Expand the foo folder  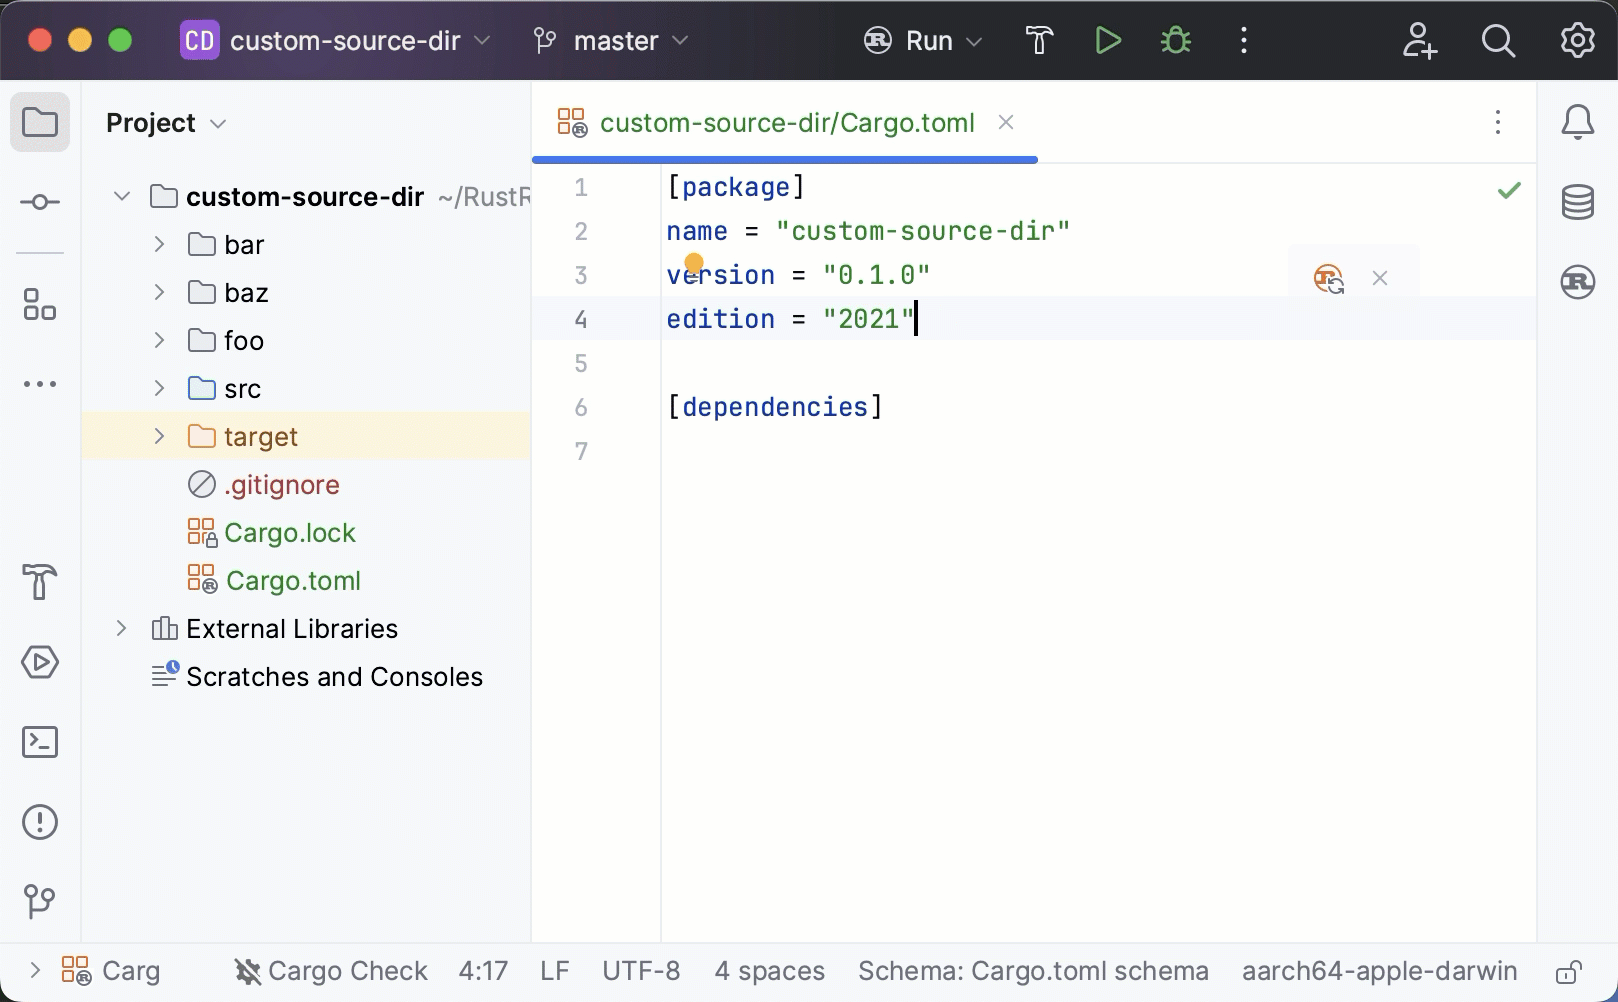157,340
